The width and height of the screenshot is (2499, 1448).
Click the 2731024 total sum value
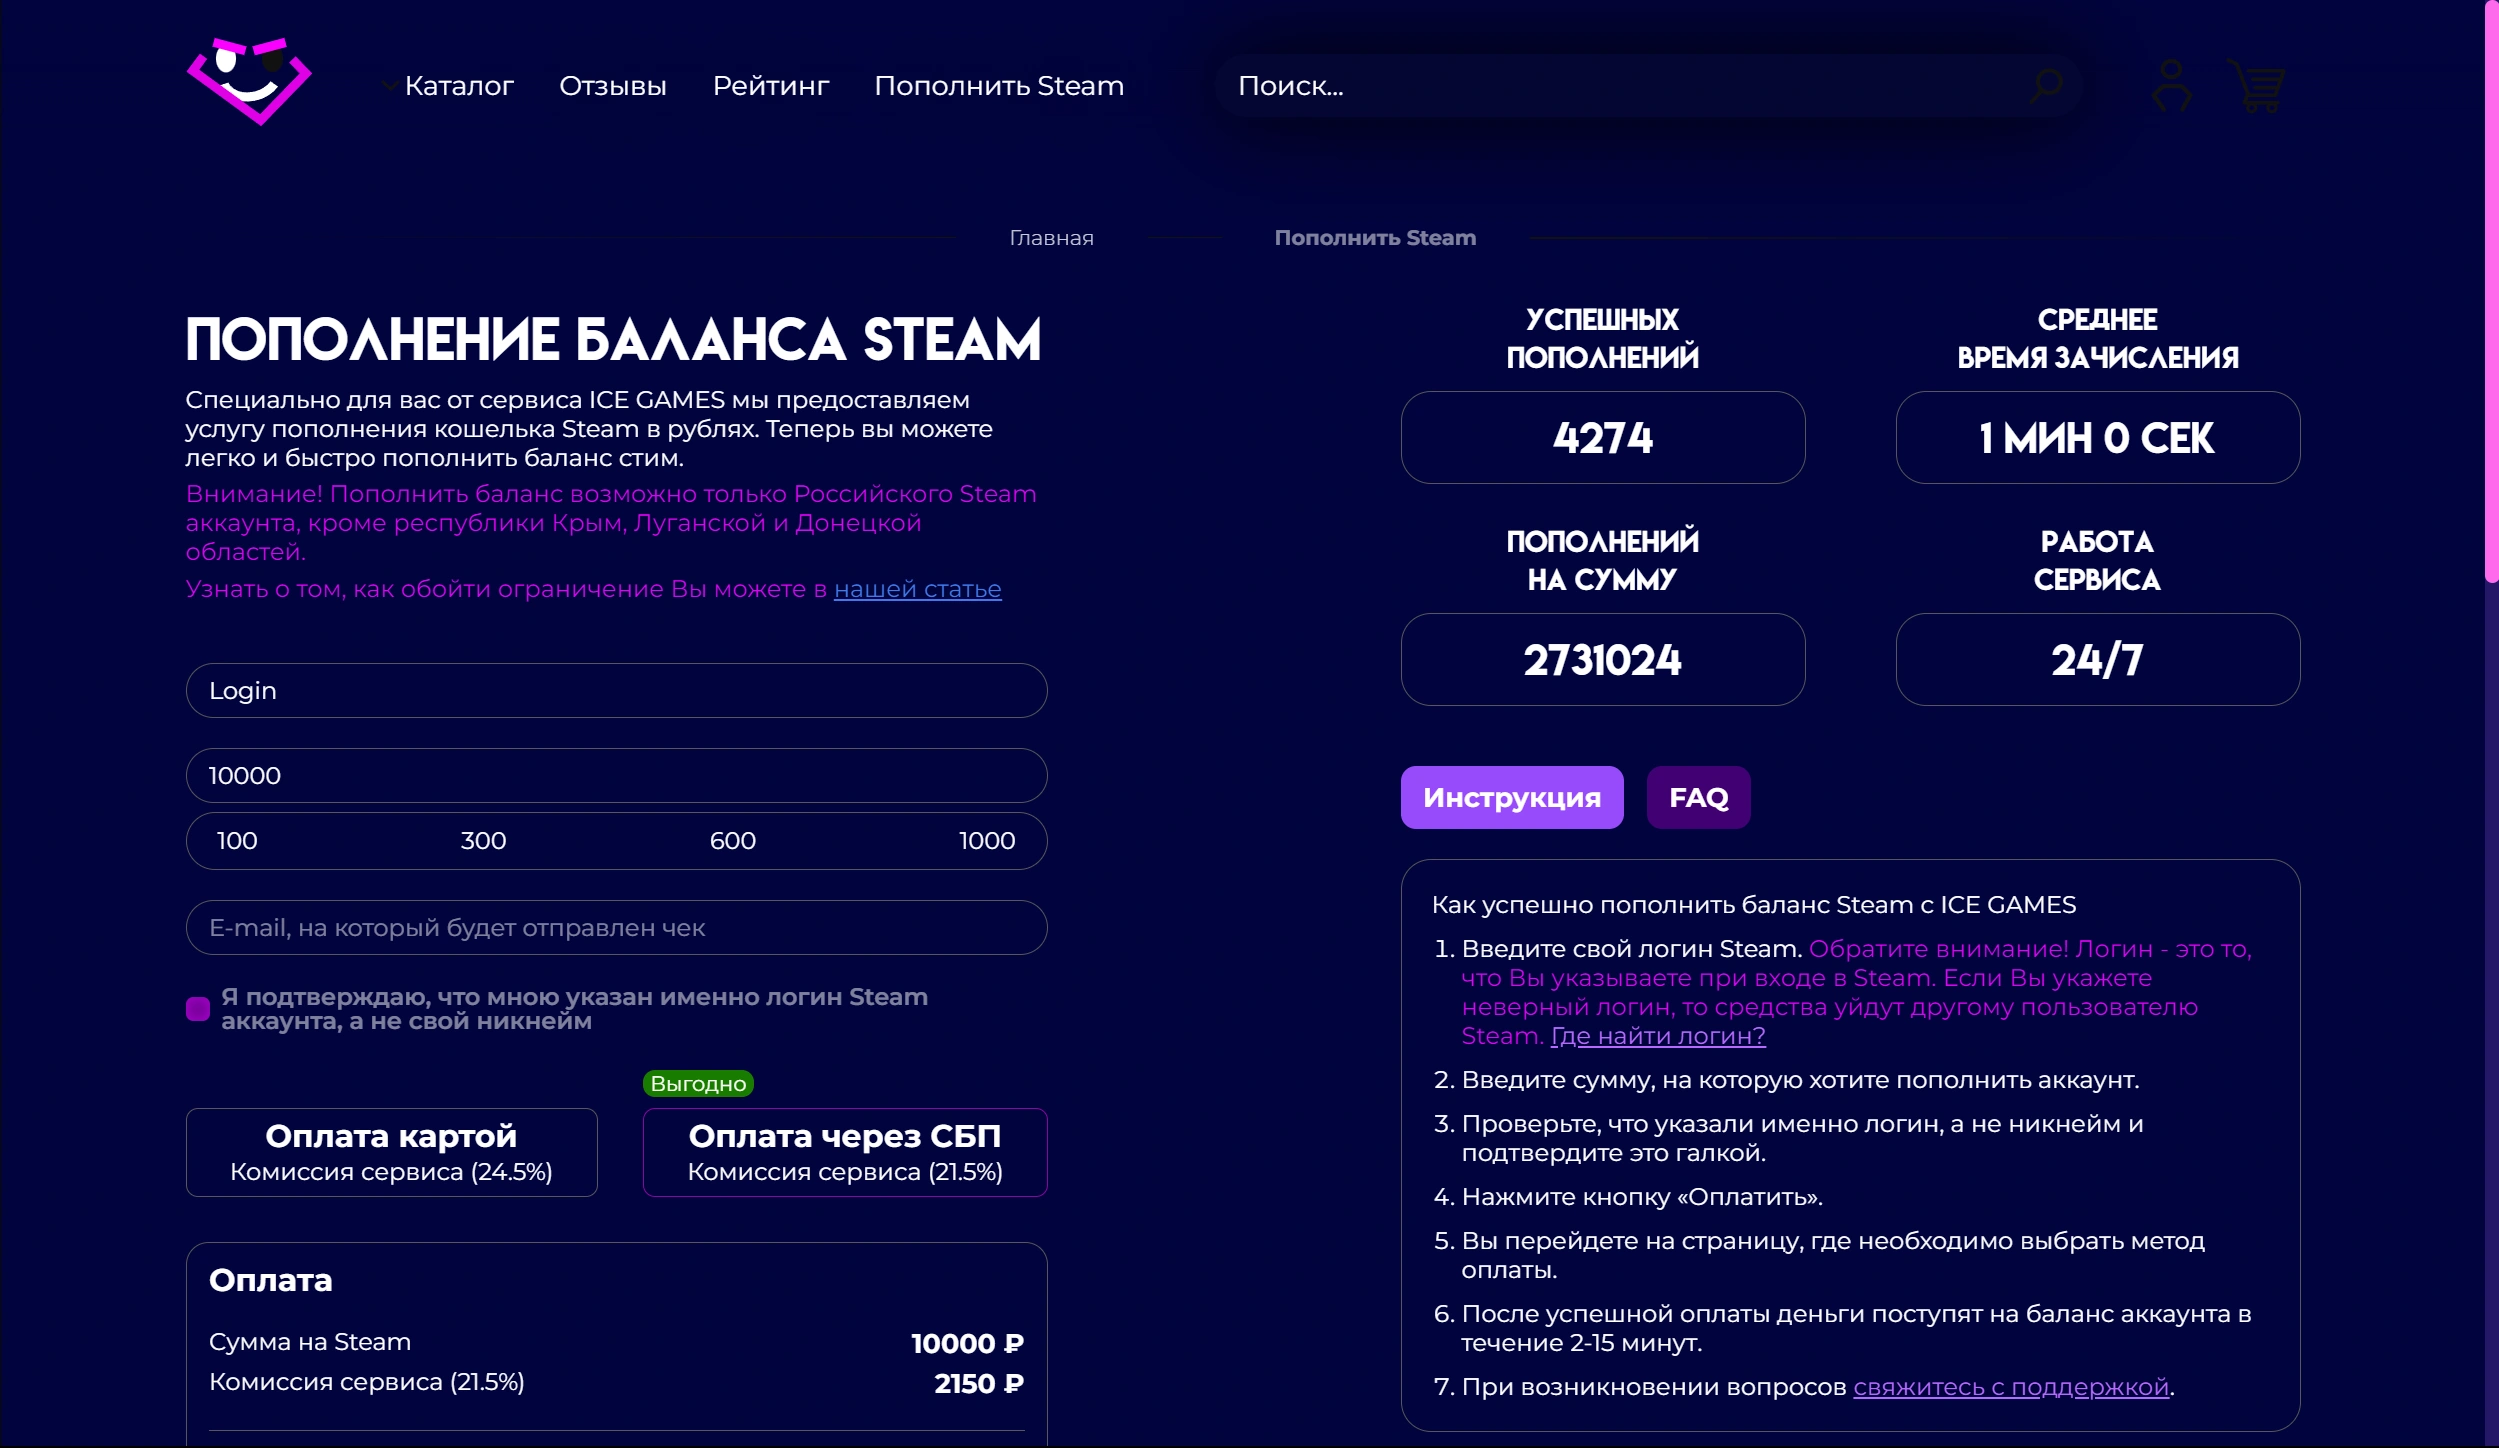1602,659
